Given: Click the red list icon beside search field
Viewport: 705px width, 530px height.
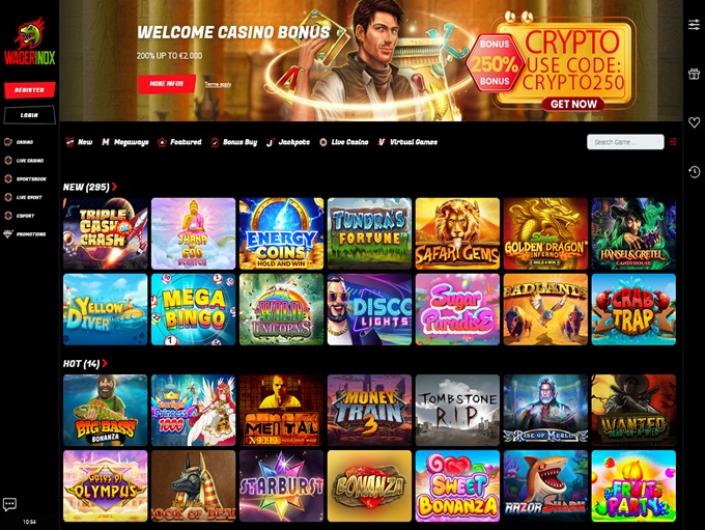Looking at the screenshot, I should (673, 142).
